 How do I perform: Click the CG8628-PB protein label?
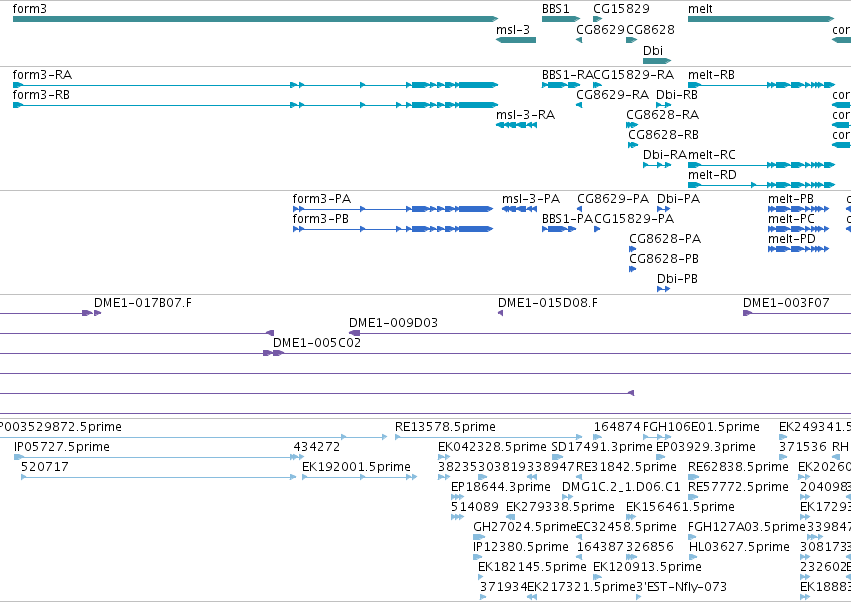664,259
